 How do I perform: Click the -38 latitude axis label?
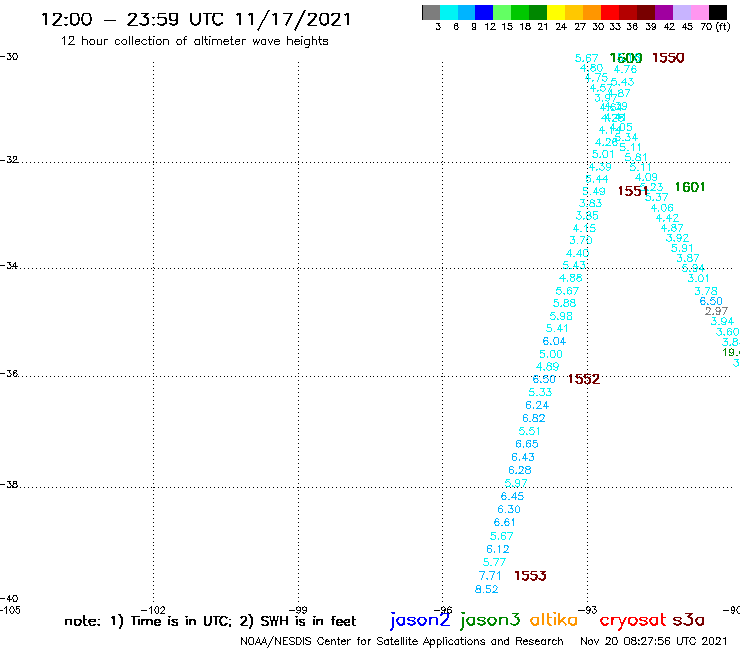[9, 485]
